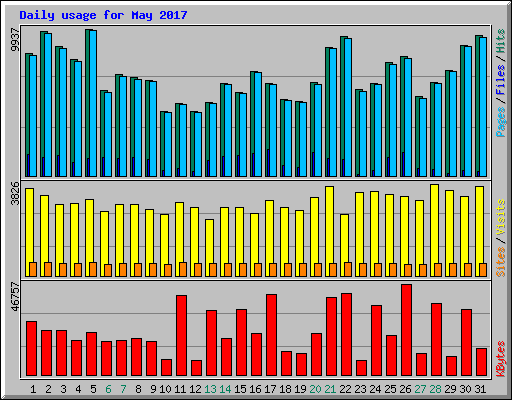Select the orange Sites bar for day 22
This screenshot has width=512, height=400.
[348, 269]
